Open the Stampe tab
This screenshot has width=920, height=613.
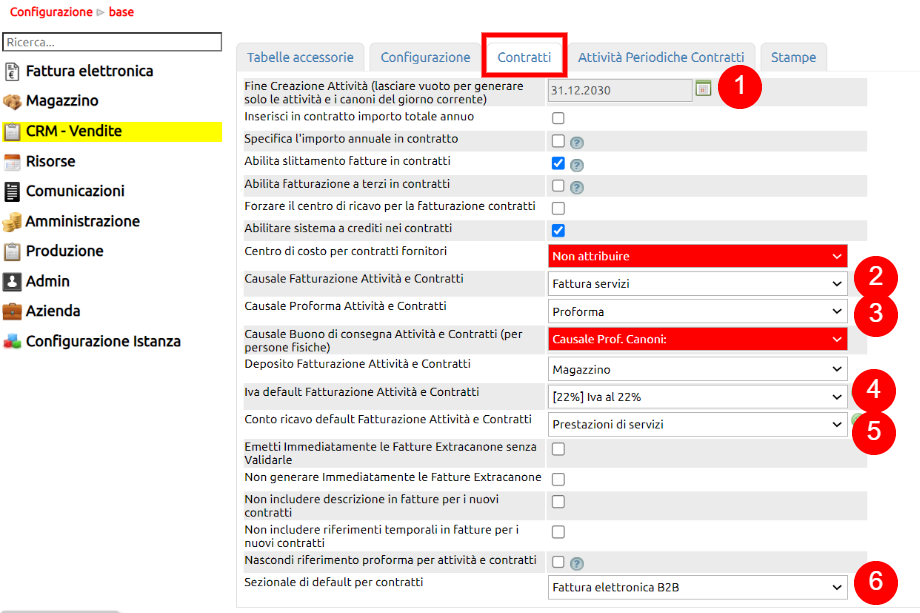pos(793,57)
